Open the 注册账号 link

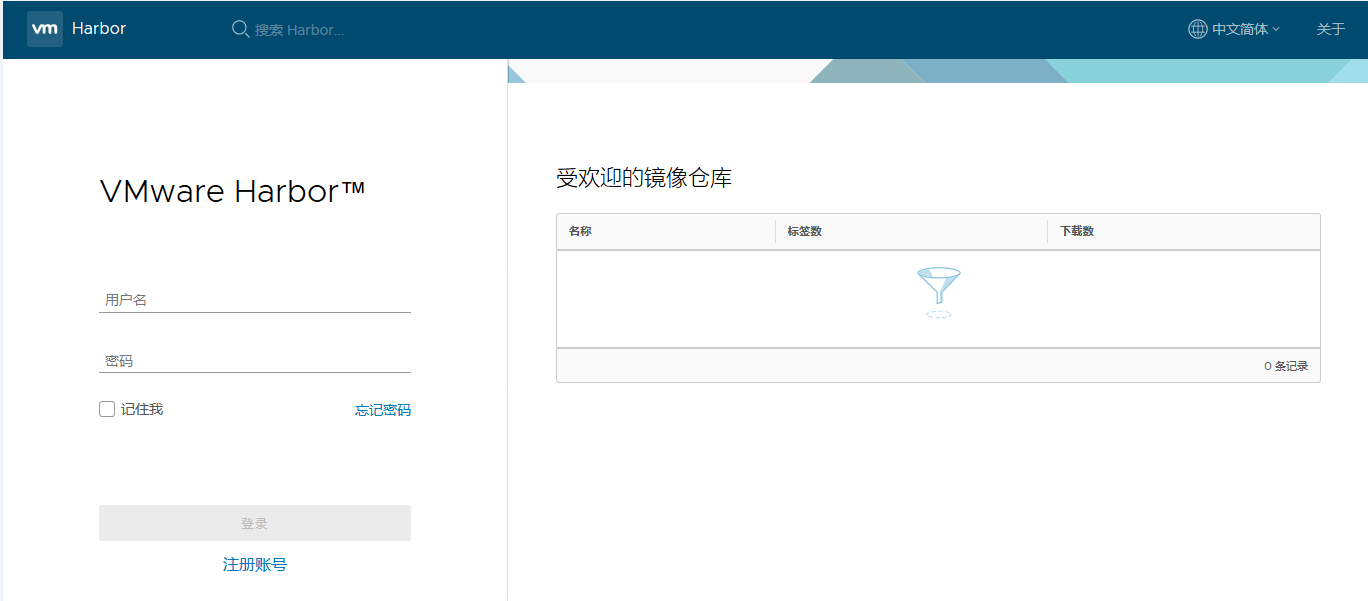pos(255,565)
